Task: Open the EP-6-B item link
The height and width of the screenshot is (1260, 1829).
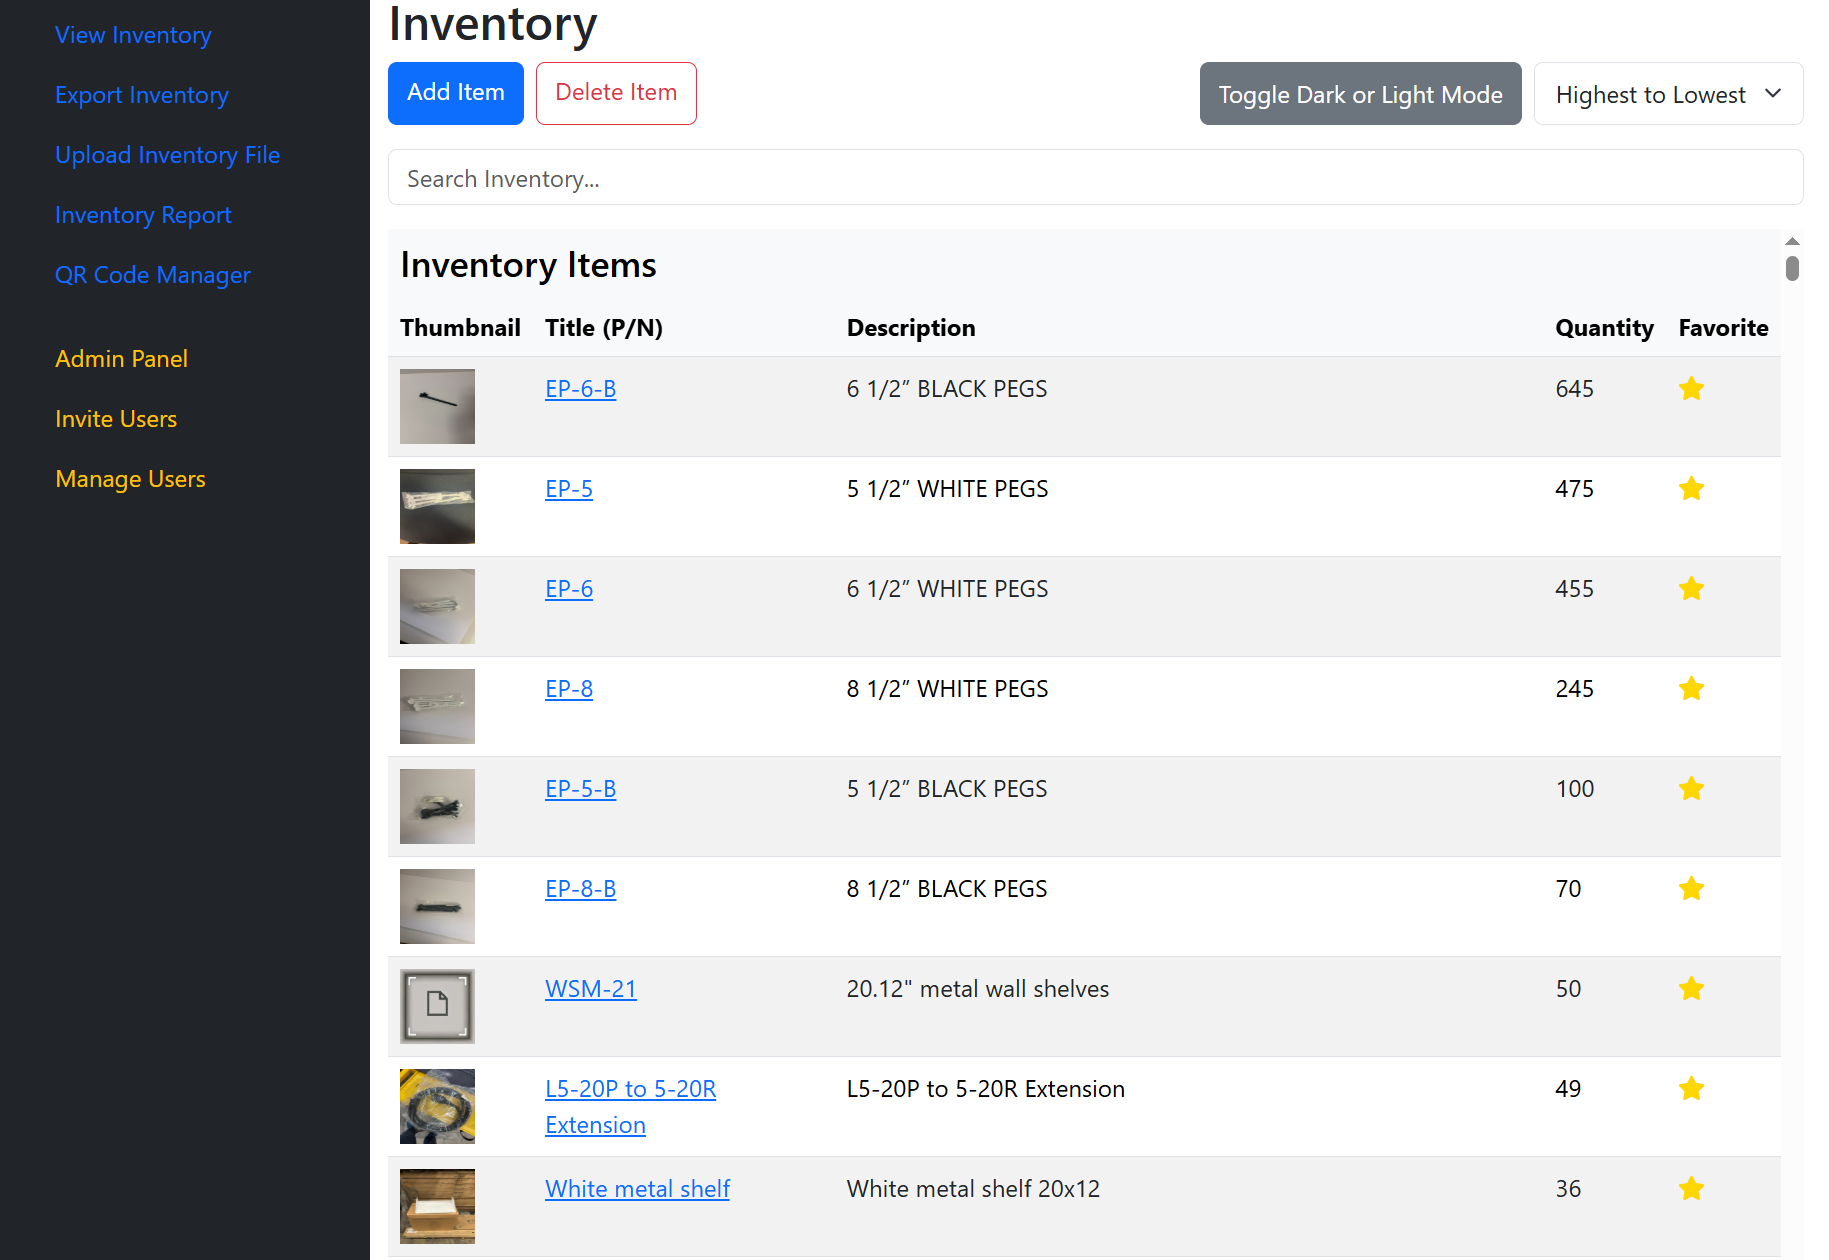Action: pyautogui.click(x=580, y=389)
